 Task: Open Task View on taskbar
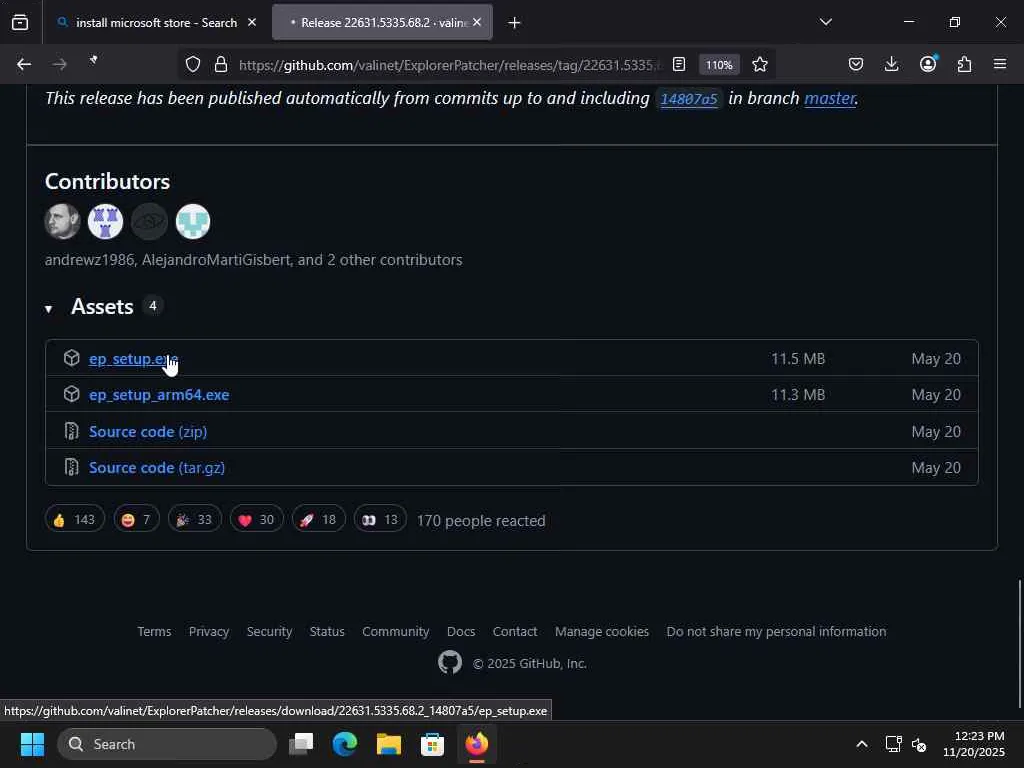click(x=301, y=744)
